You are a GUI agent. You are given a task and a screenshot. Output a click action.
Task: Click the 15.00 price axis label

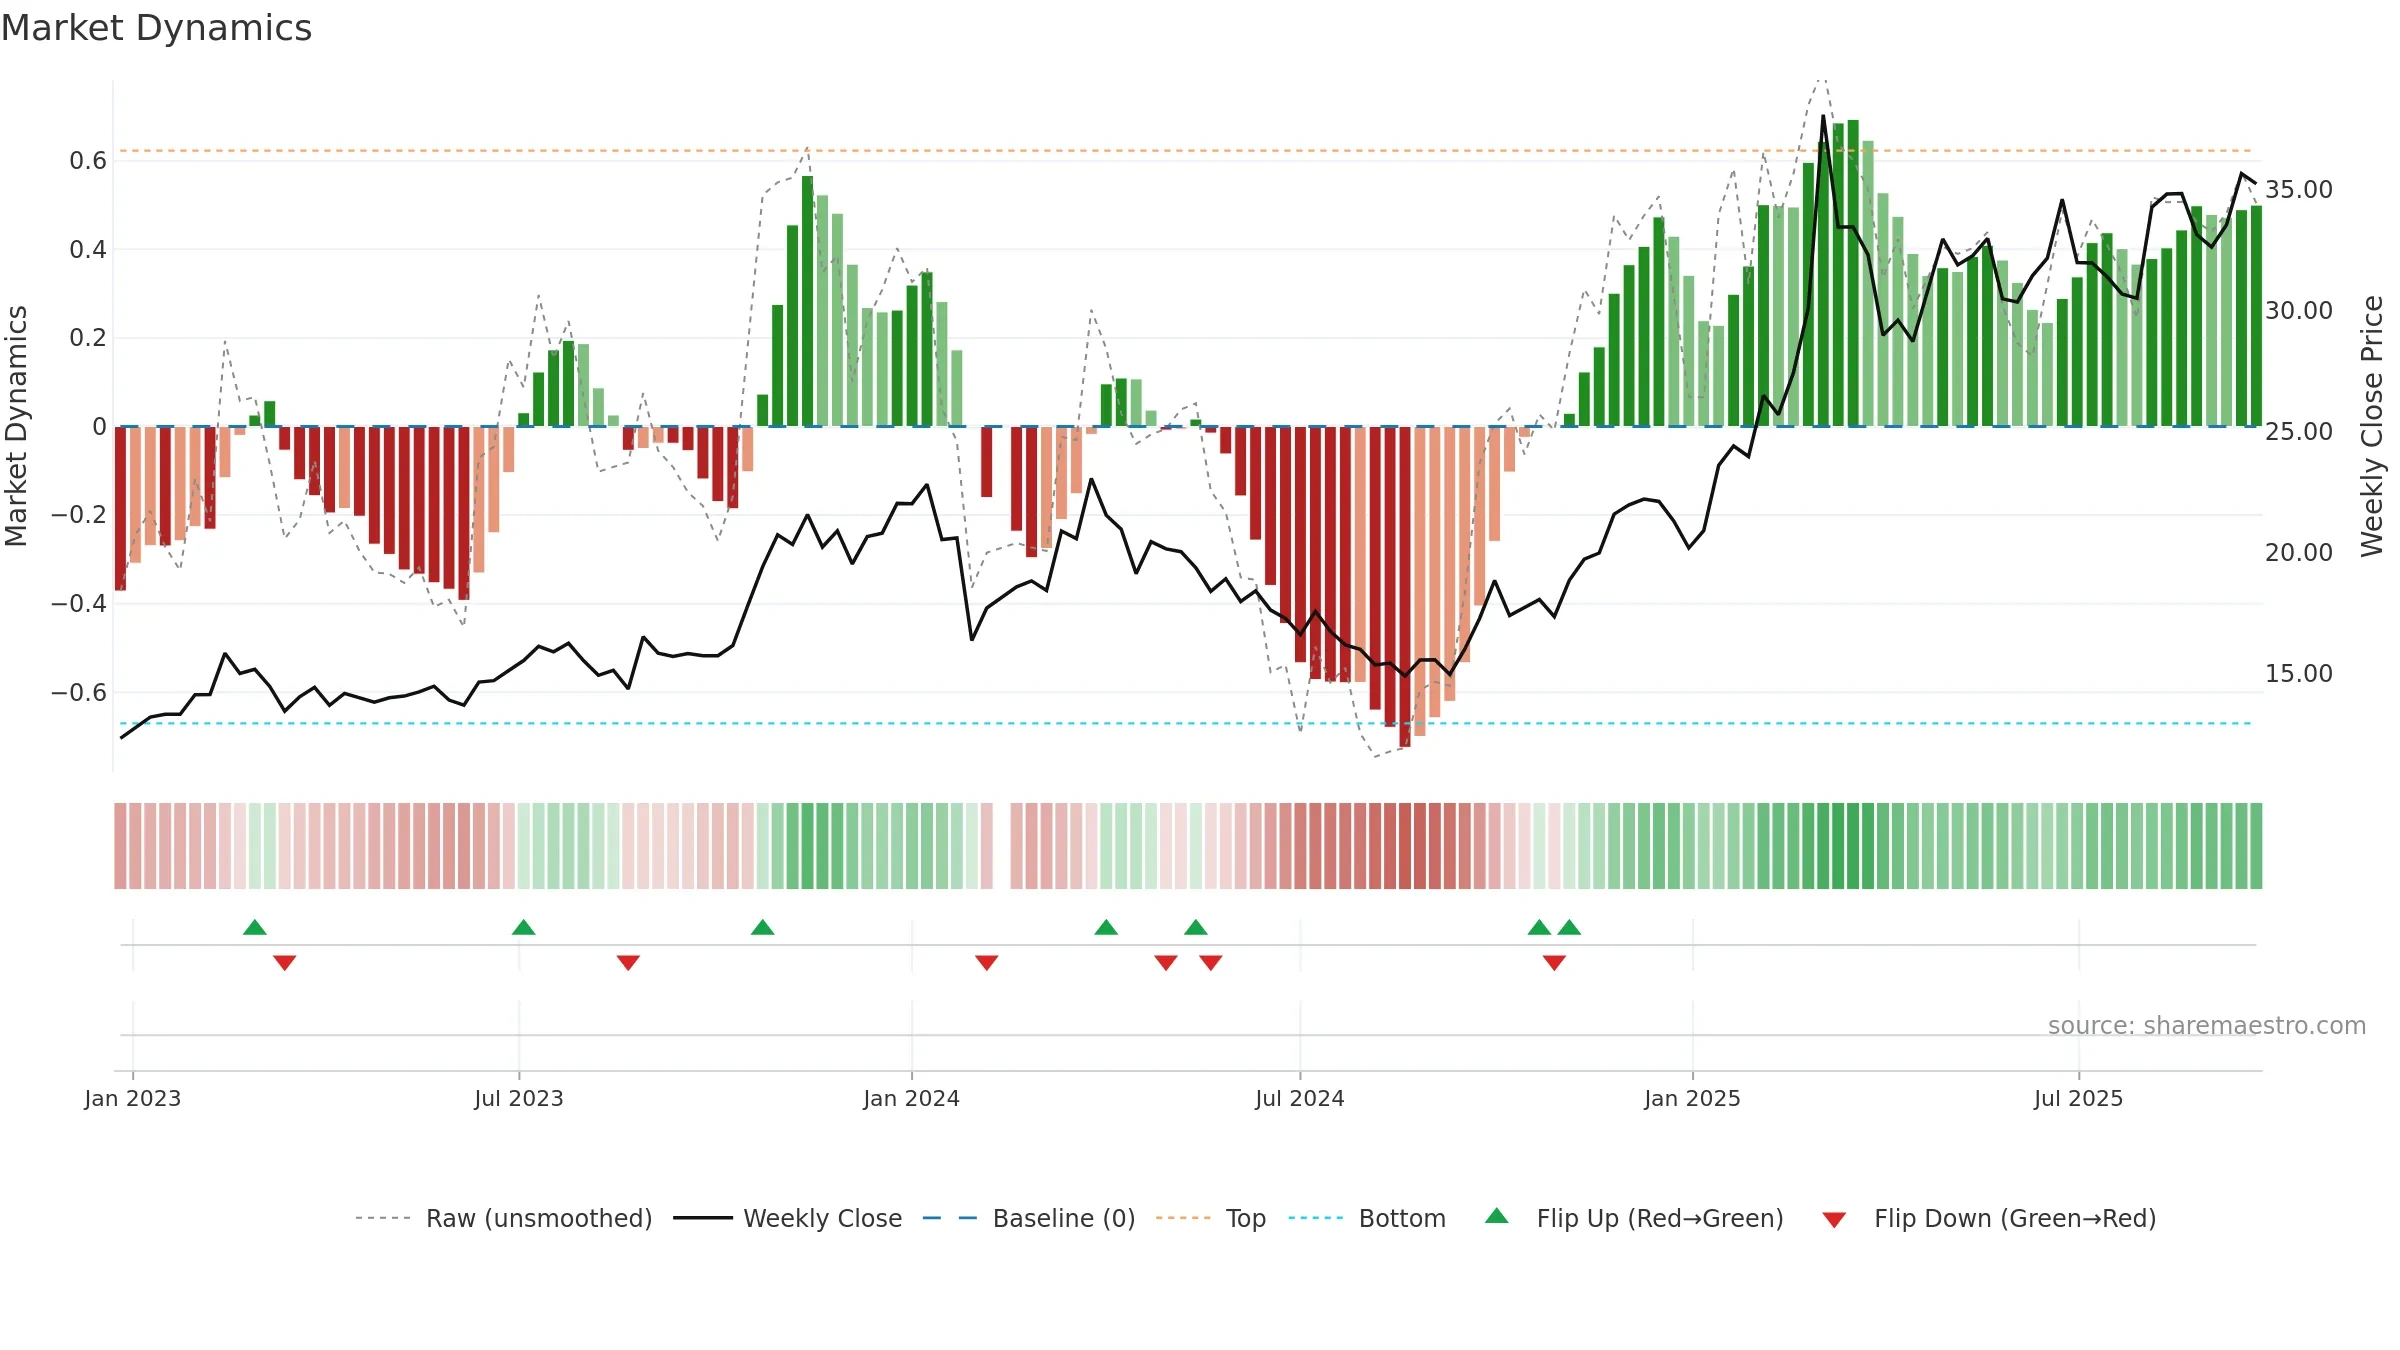click(2299, 673)
